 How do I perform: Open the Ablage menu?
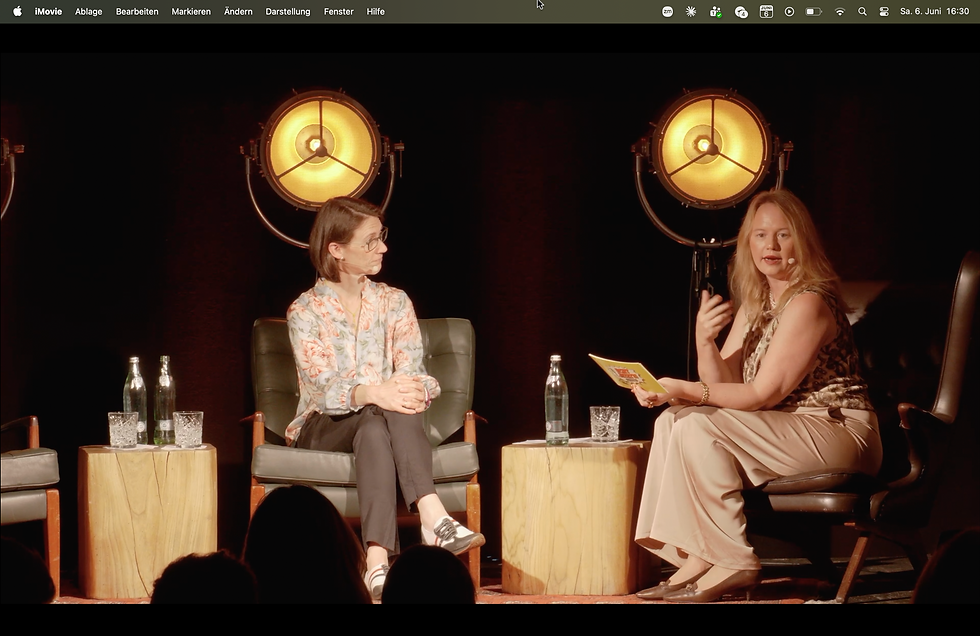(x=89, y=11)
